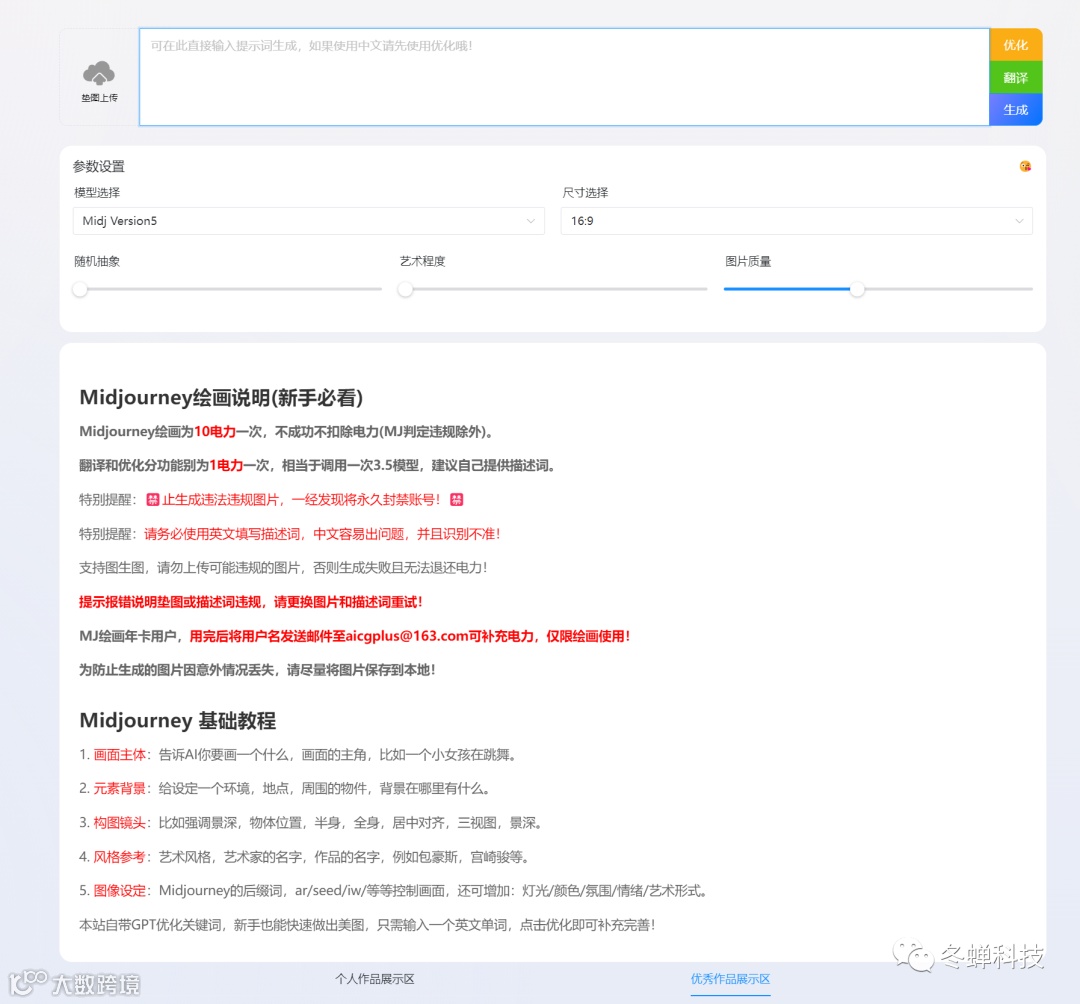The height and width of the screenshot is (1004, 1080).
Task: Open the 尺寸选择 dropdown showing 16:9
Action: point(796,221)
